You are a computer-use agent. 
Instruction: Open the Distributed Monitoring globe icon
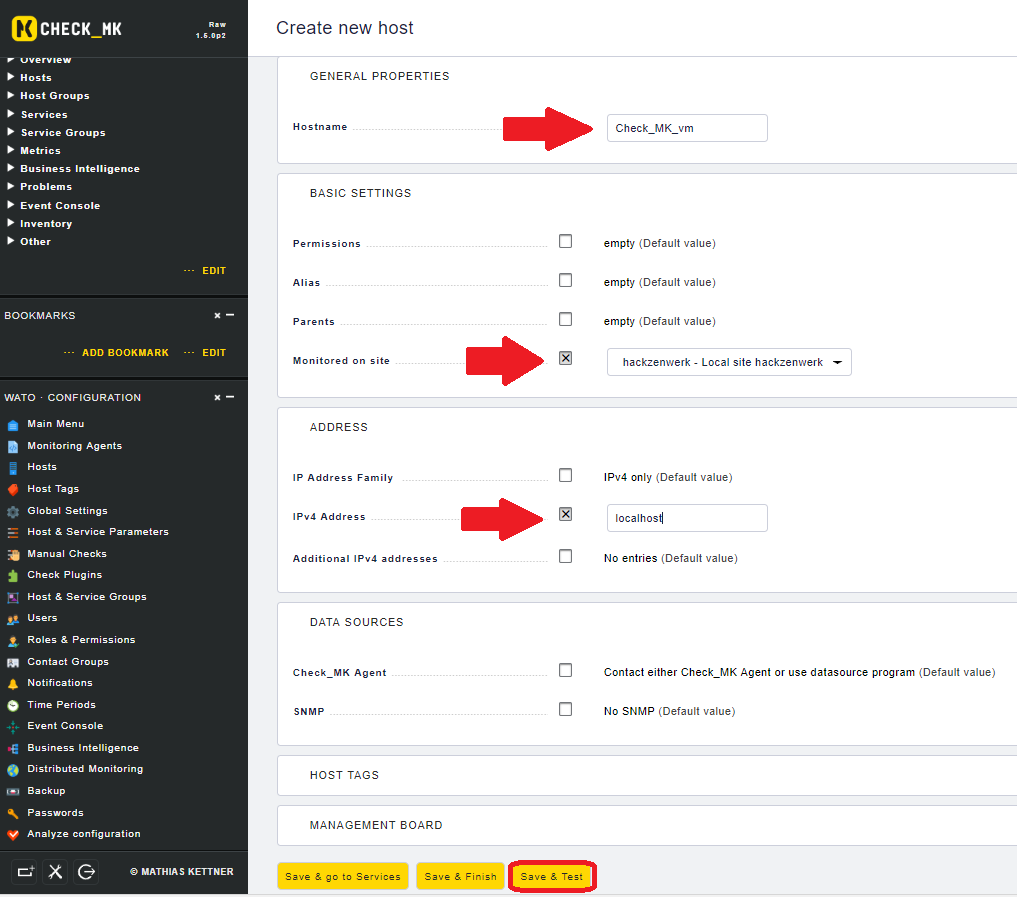13,770
